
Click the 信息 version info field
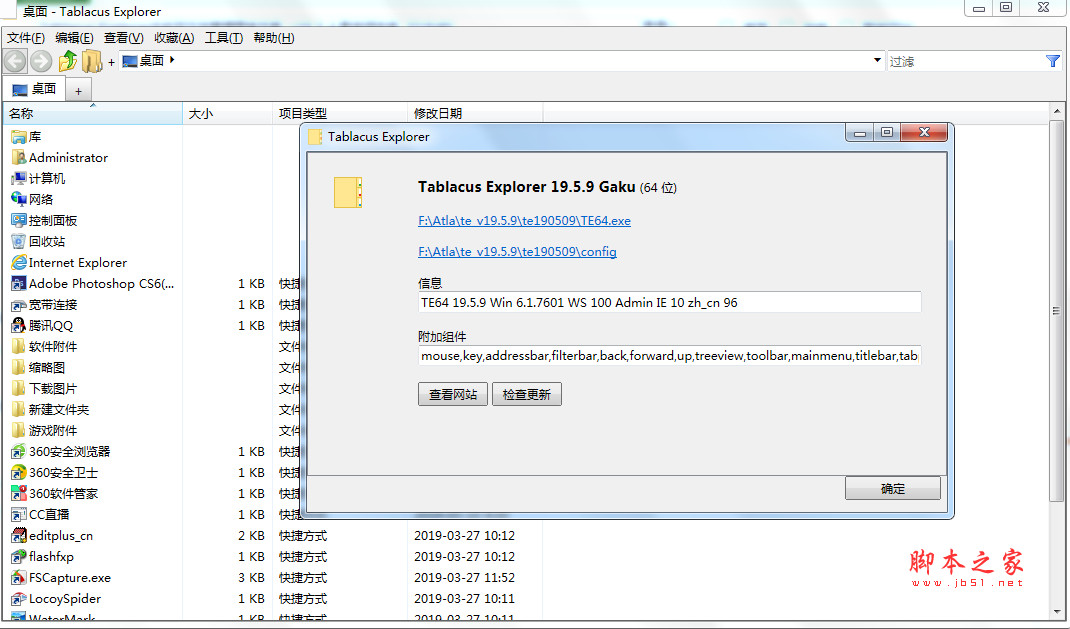pyautogui.click(x=669, y=302)
